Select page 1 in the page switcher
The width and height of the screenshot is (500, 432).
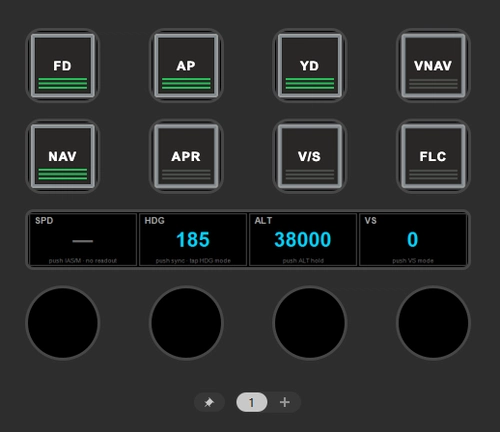pyautogui.click(x=252, y=402)
